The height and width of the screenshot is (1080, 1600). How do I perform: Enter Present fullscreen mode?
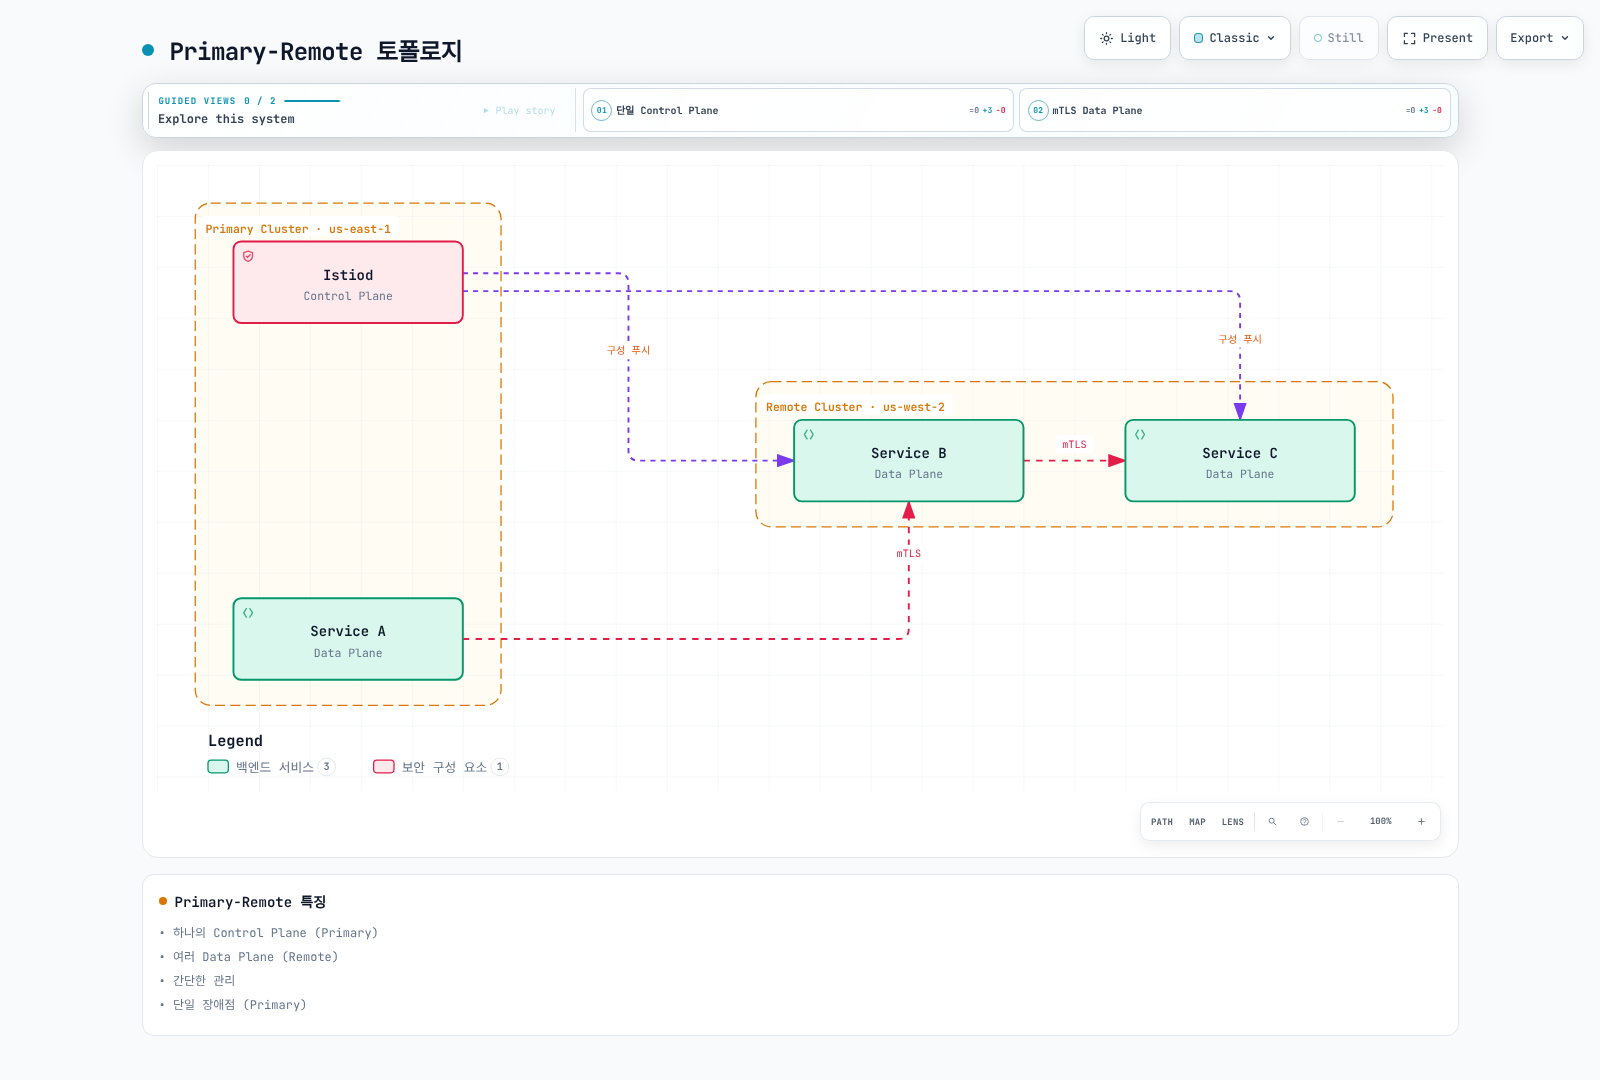coord(1437,38)
